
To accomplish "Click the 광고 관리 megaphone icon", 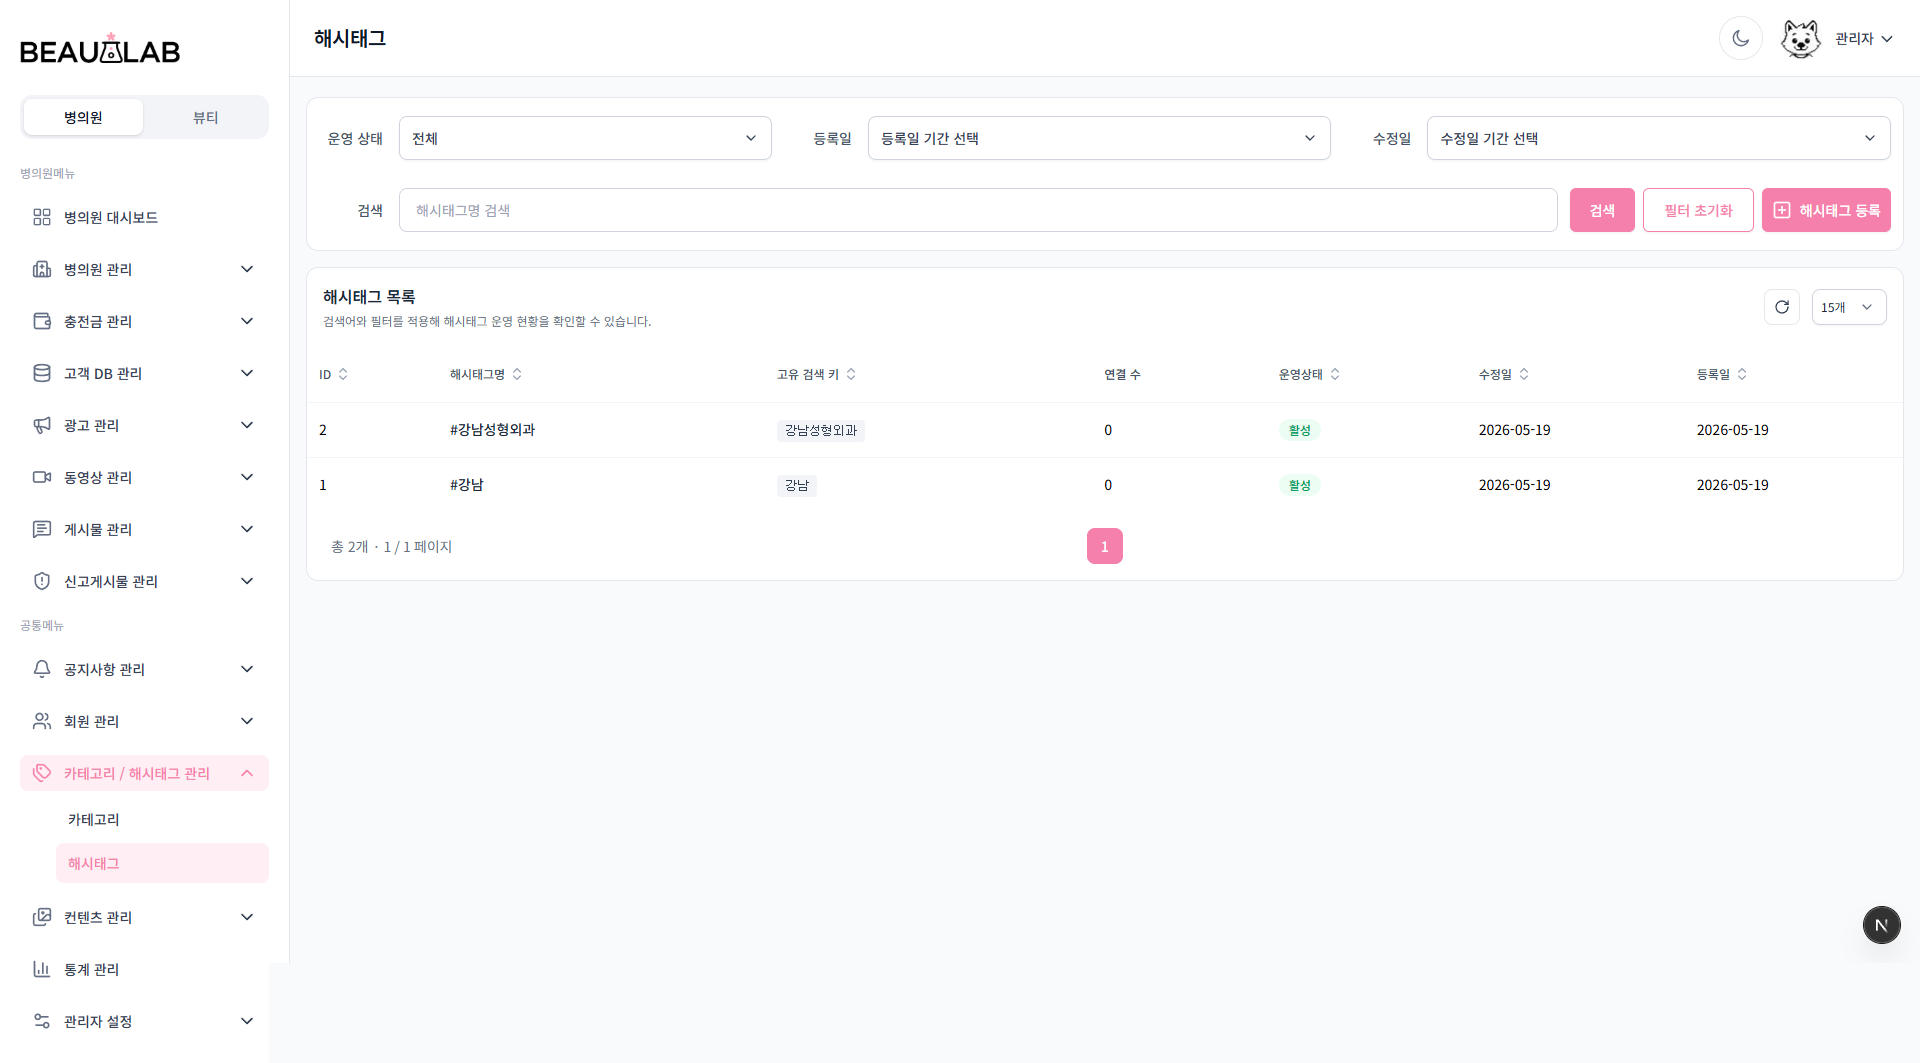I will point(42,425).
